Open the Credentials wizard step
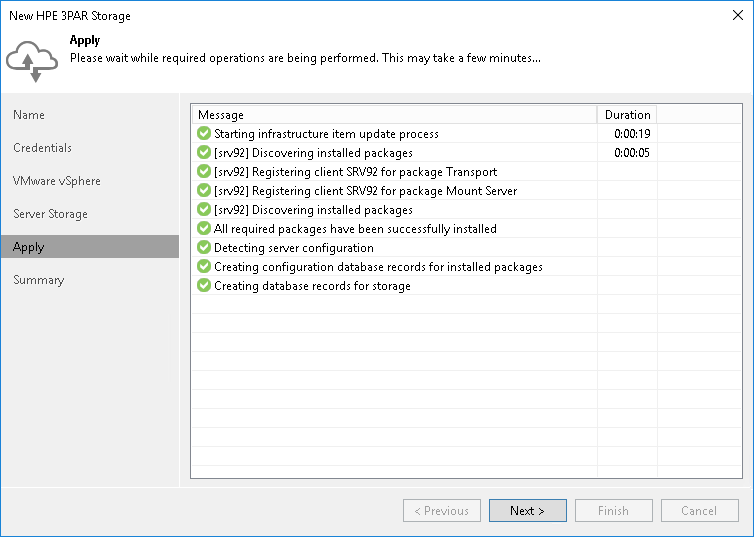The height and width of the screenshot is (537, 754). [43, 148]
